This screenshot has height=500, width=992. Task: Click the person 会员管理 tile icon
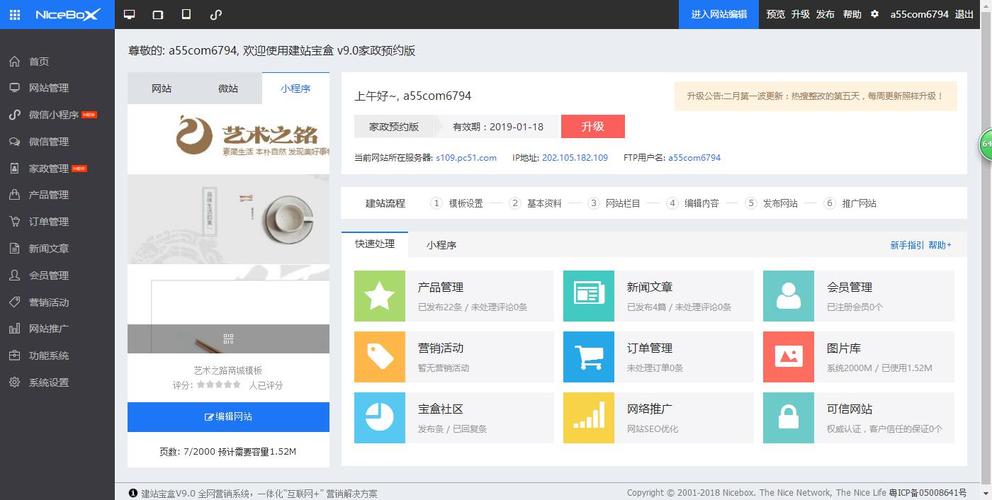tap(788, 296)
